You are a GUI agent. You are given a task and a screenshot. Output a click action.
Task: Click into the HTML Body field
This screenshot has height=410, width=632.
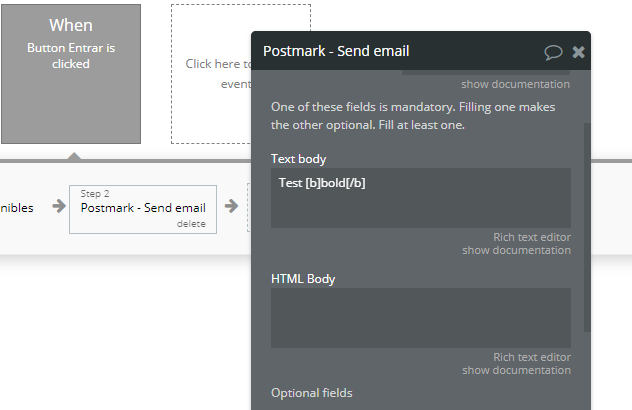[x=420, y=318]
